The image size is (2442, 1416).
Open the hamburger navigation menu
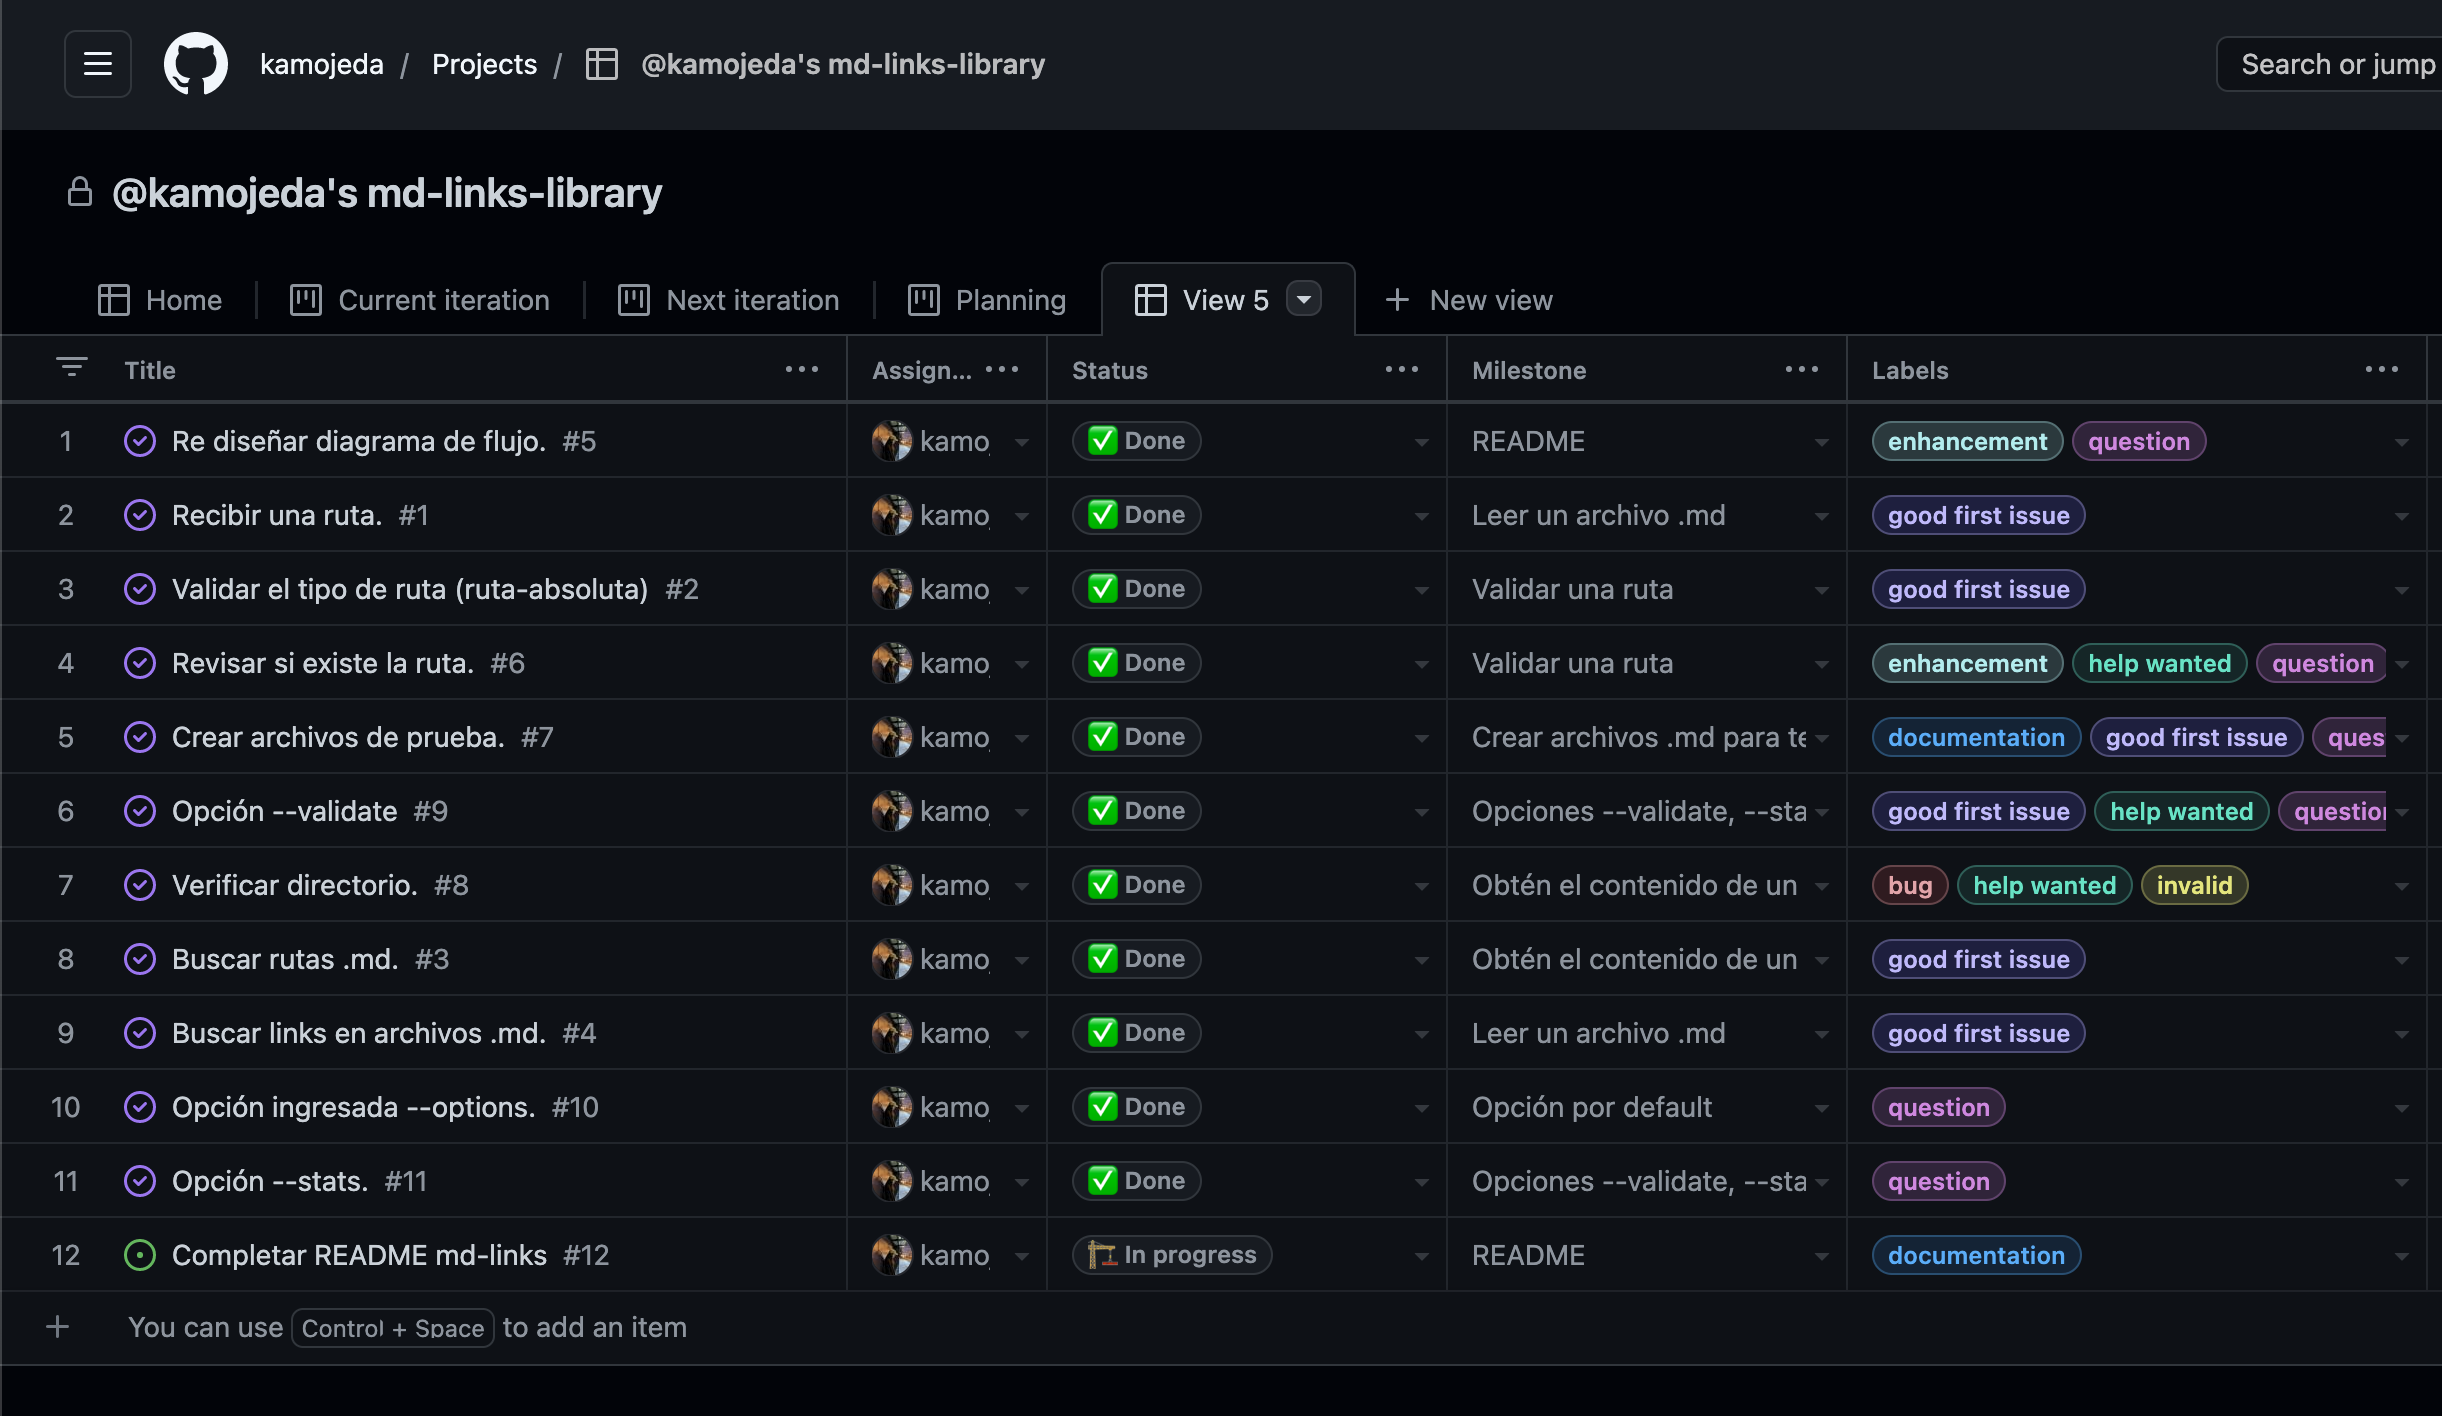[97, 64]
